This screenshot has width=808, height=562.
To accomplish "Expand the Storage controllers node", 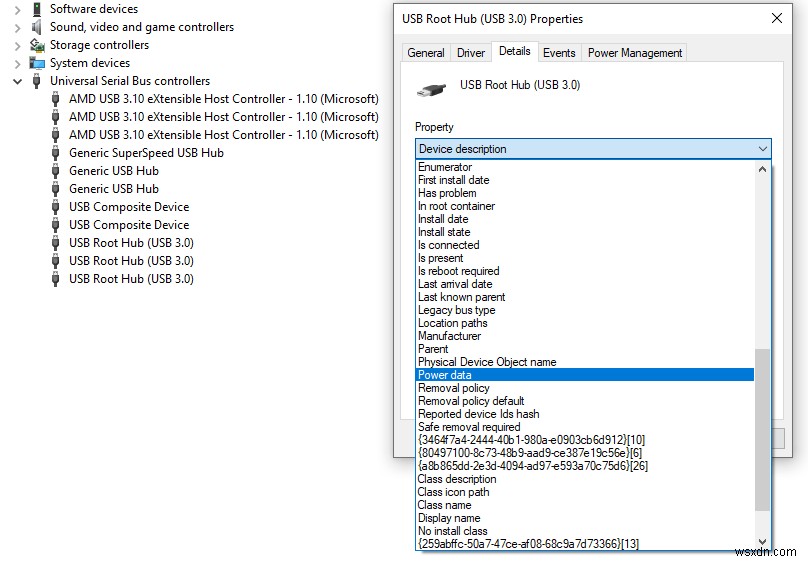I will click(x=18, y=45).
